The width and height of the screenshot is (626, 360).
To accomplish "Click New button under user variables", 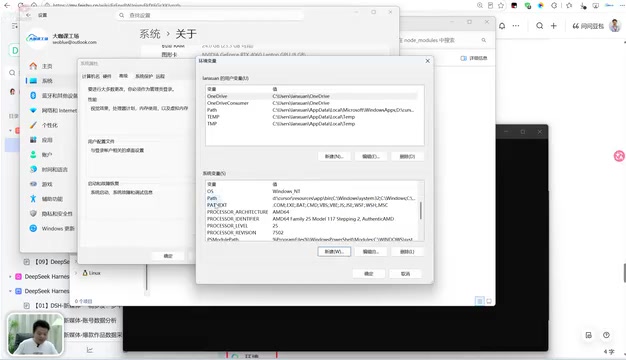I will click(x=334, y=156).
